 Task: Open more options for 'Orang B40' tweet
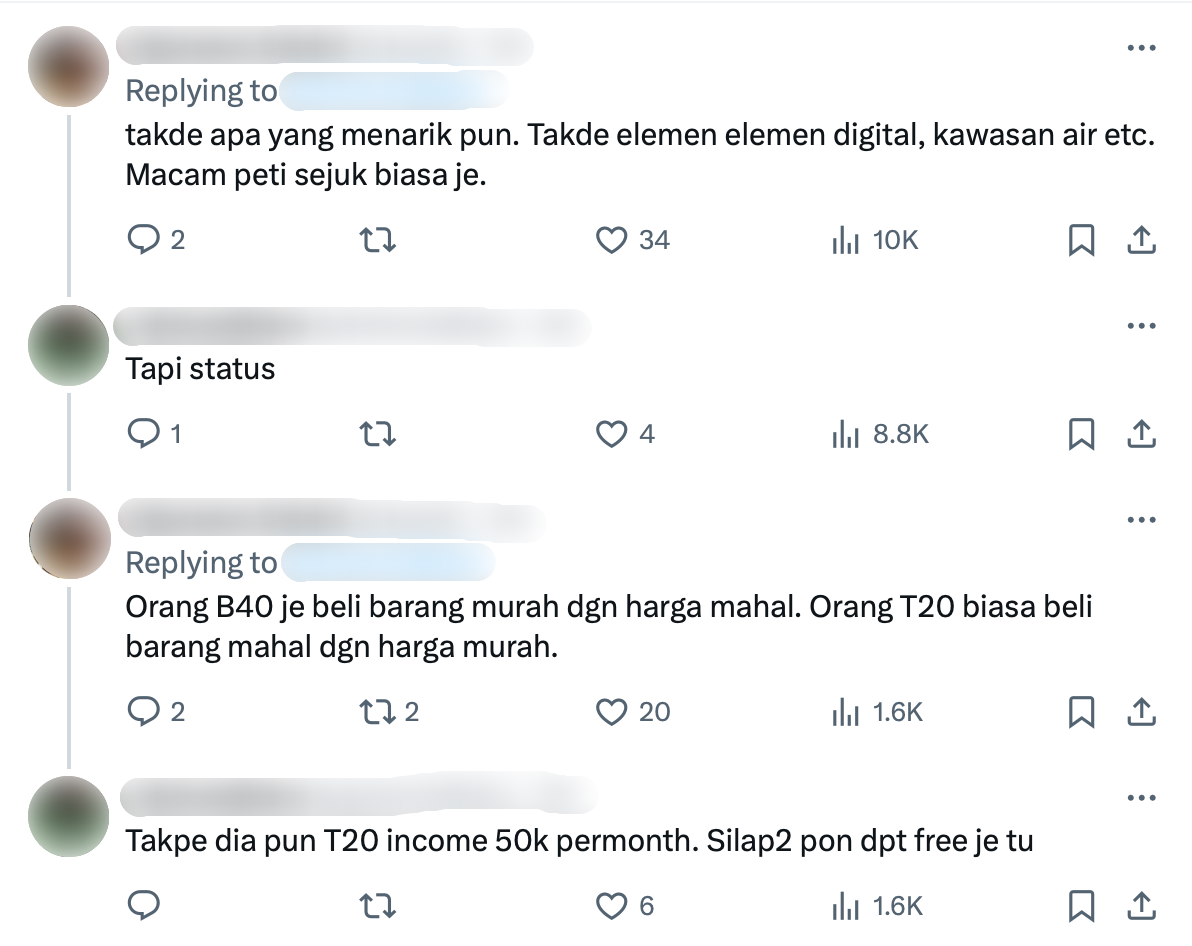click(x=1141, y=520)
